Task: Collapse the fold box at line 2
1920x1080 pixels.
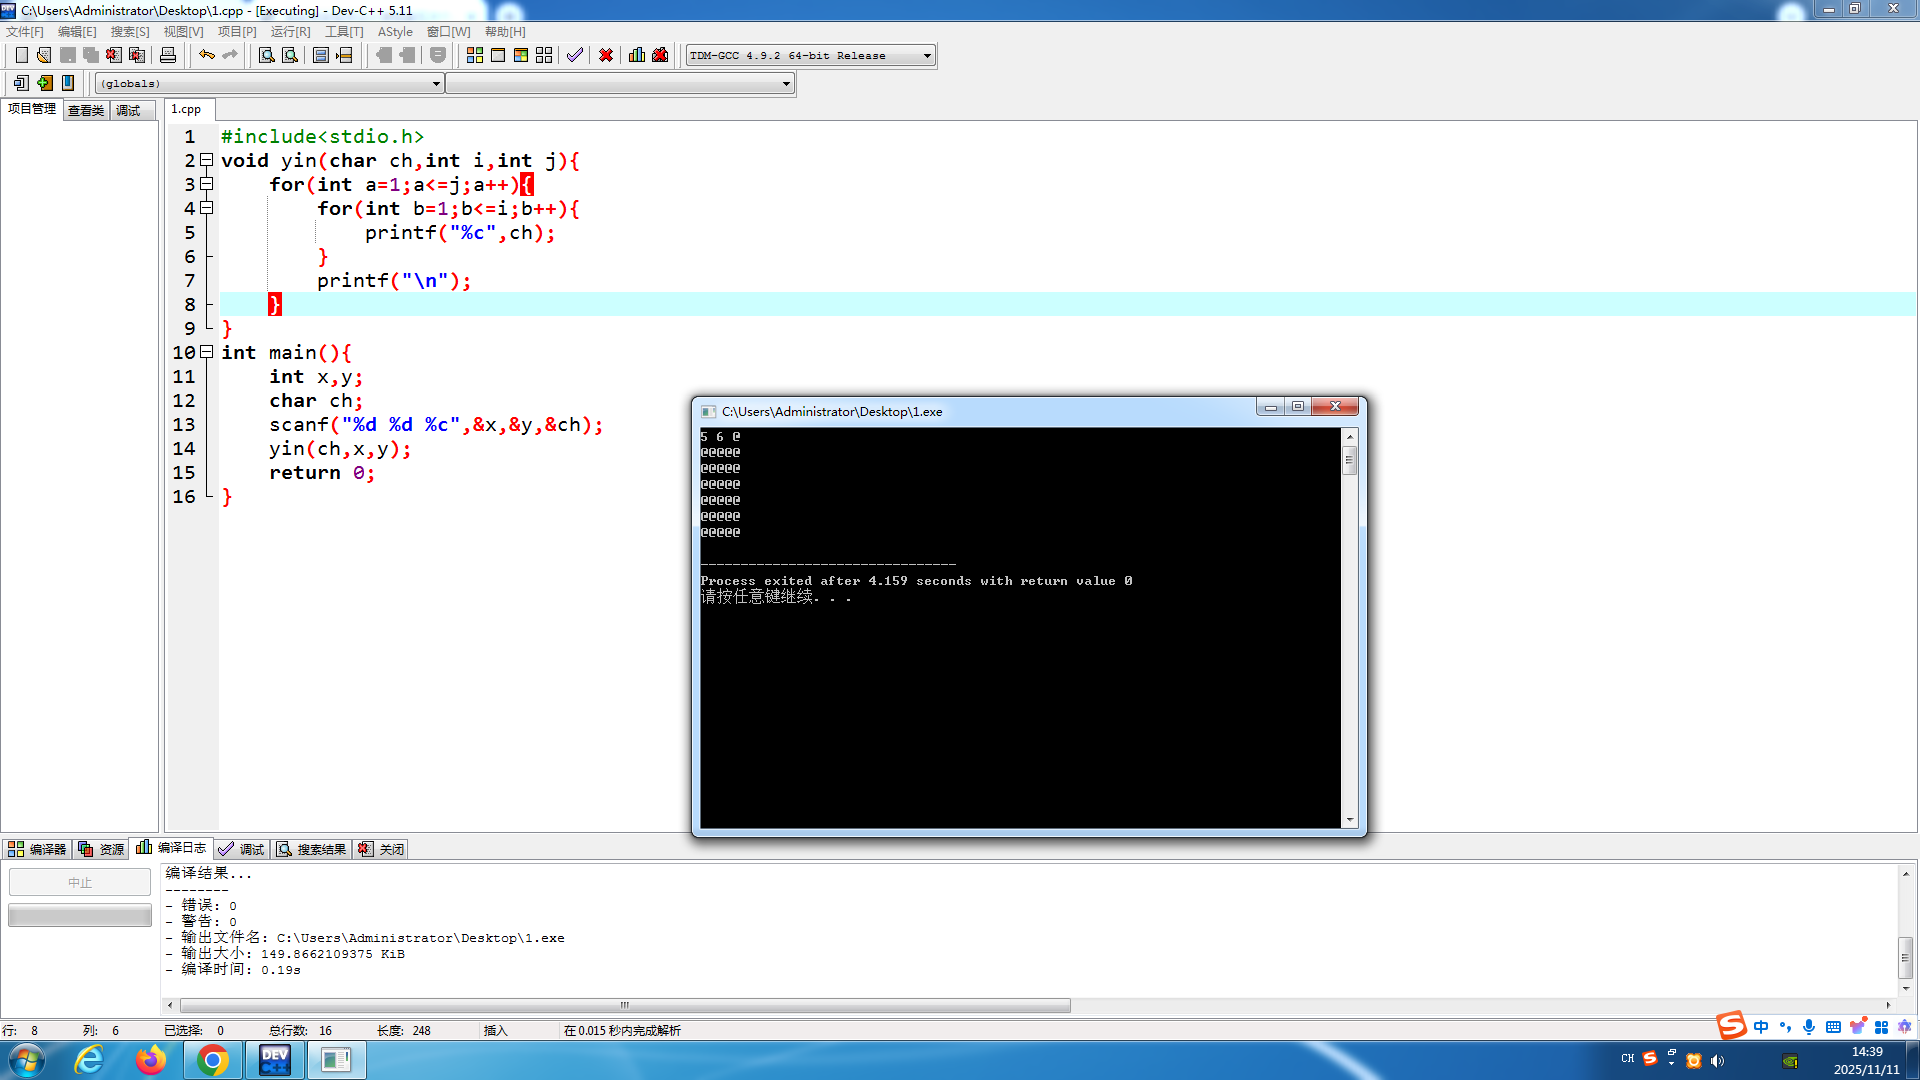Action: pyautogui.click(x=206, y=160)
